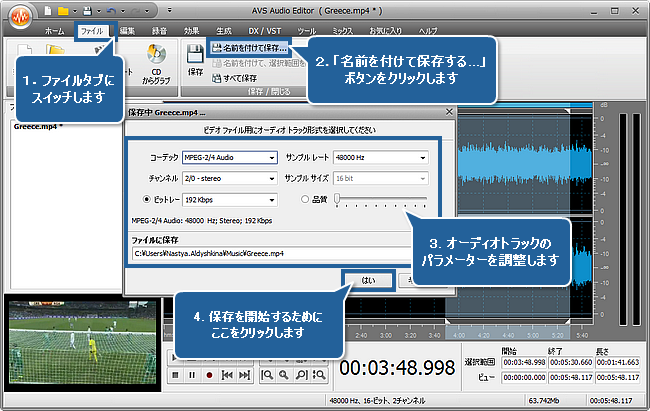650x411 pixels.
Task: Select the ビットレート radio button
Action: [x=146, y=199]
